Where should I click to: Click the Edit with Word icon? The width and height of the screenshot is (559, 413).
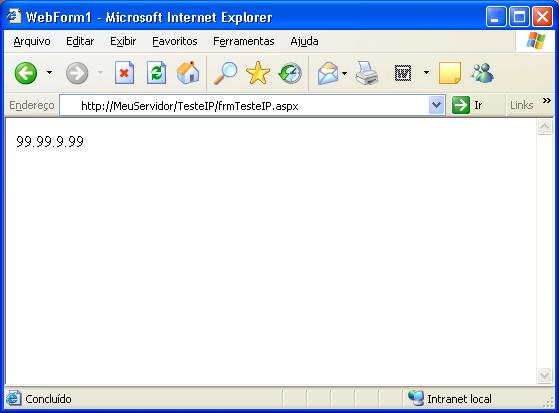pyautogui.click(x=403, y=73)
